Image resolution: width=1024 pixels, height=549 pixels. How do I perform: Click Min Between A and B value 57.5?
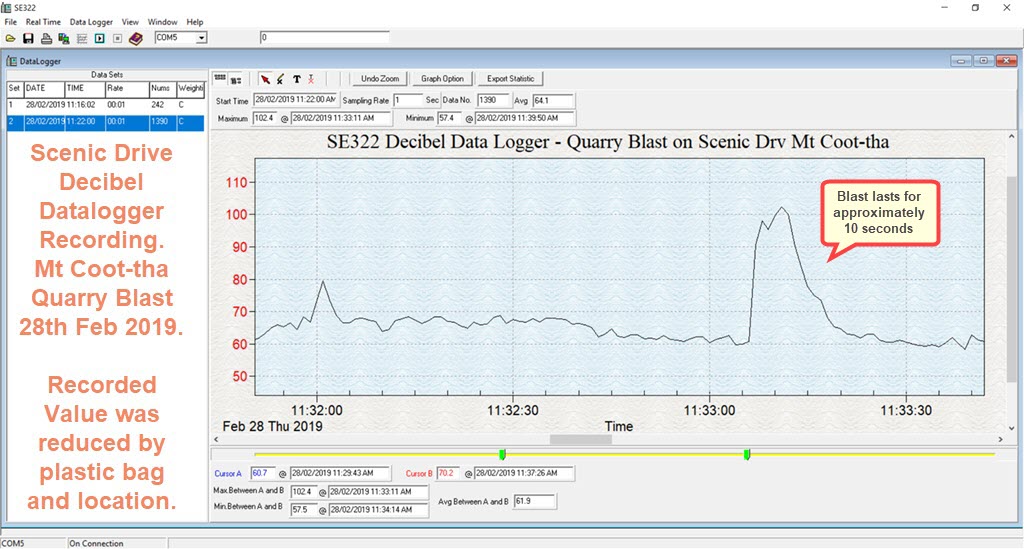click(303, 510)
